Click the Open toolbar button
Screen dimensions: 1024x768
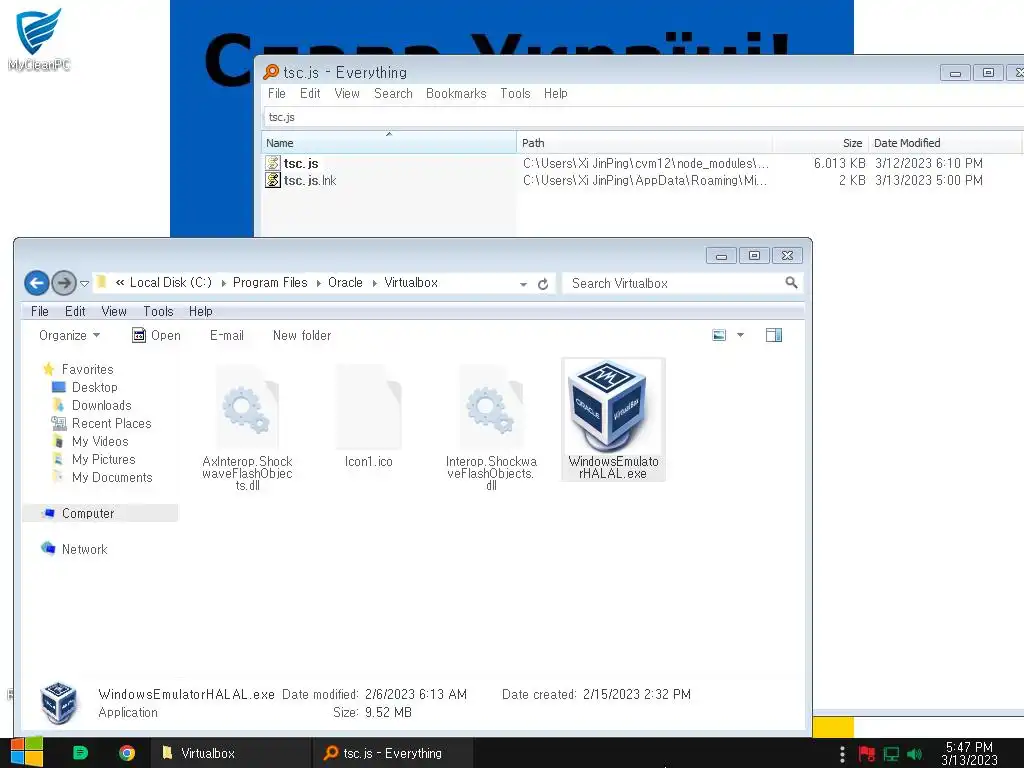pos(156,335)
